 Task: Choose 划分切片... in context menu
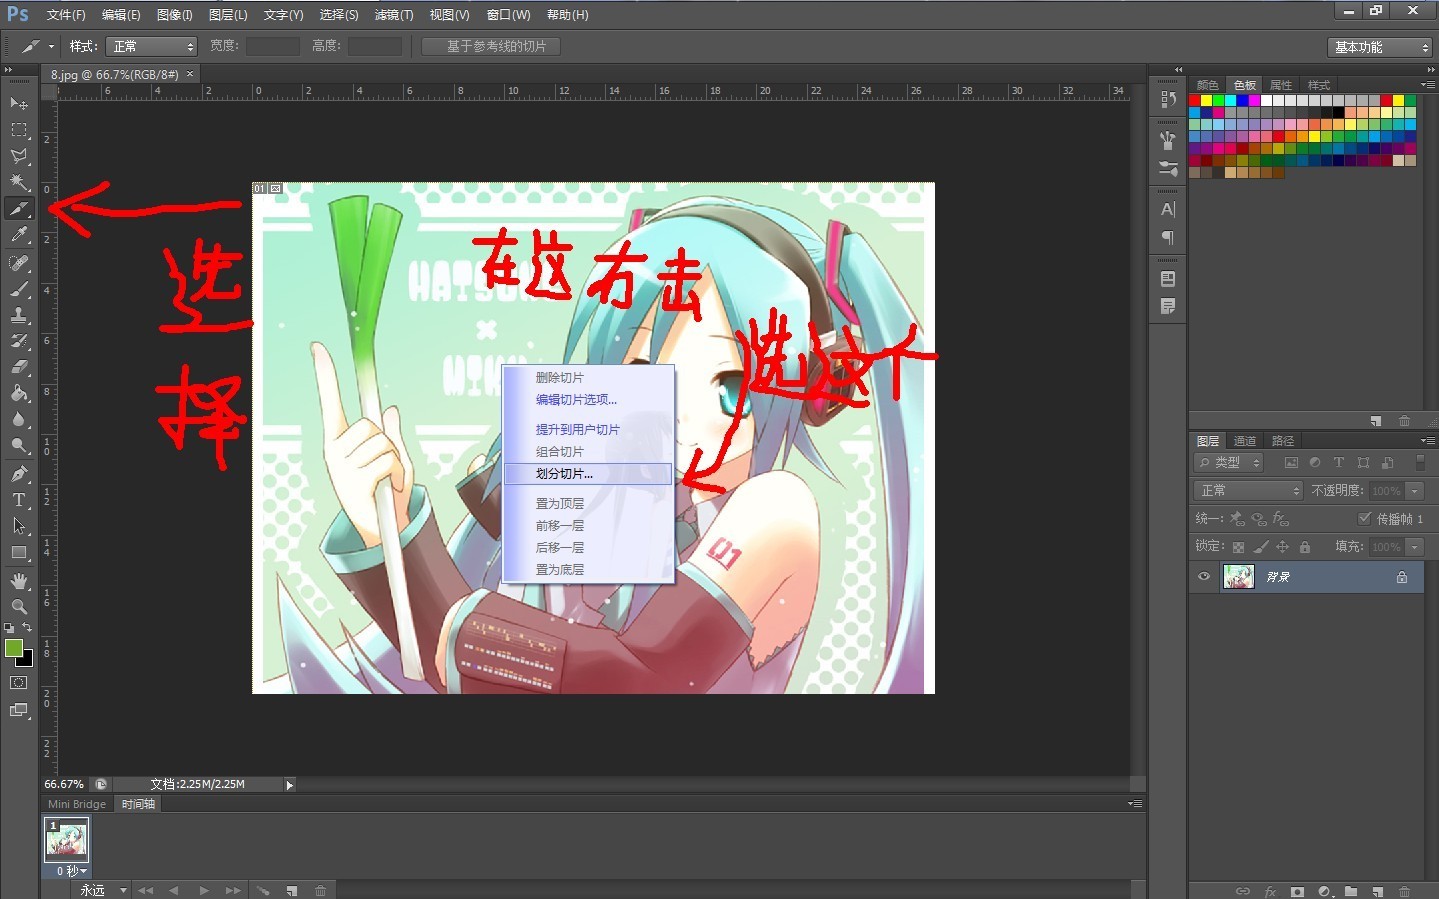pyautogui.click(x=587, y=474)
